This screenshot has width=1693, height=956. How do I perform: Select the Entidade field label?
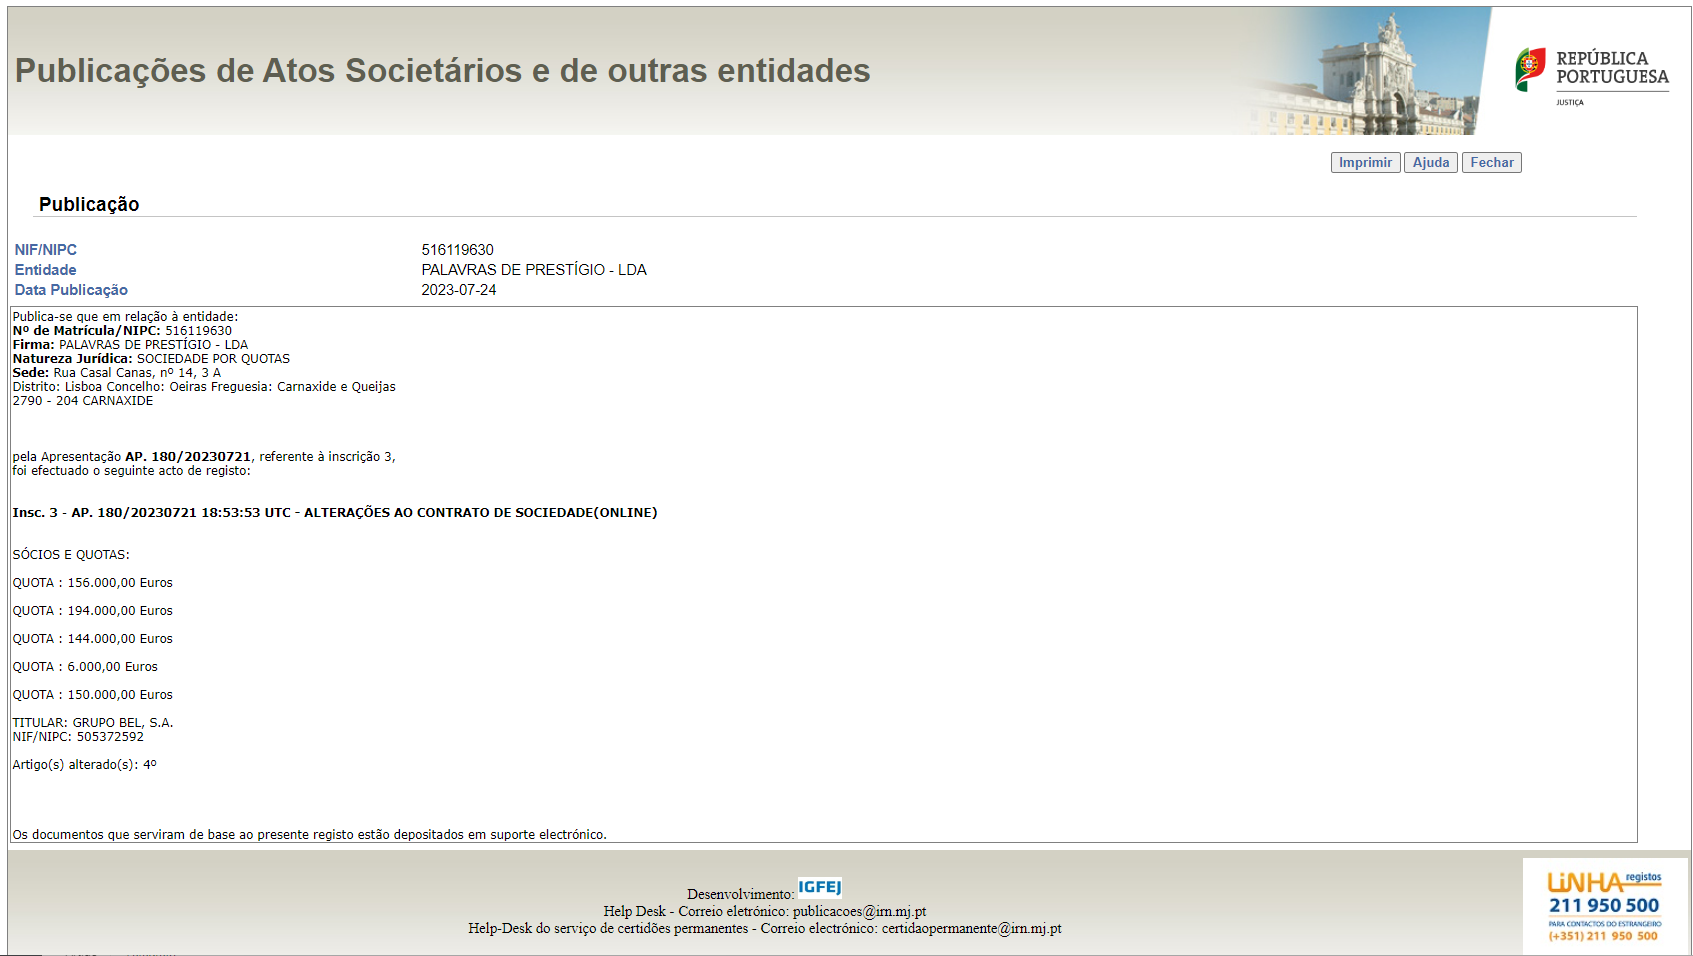(x=46, y=270)
